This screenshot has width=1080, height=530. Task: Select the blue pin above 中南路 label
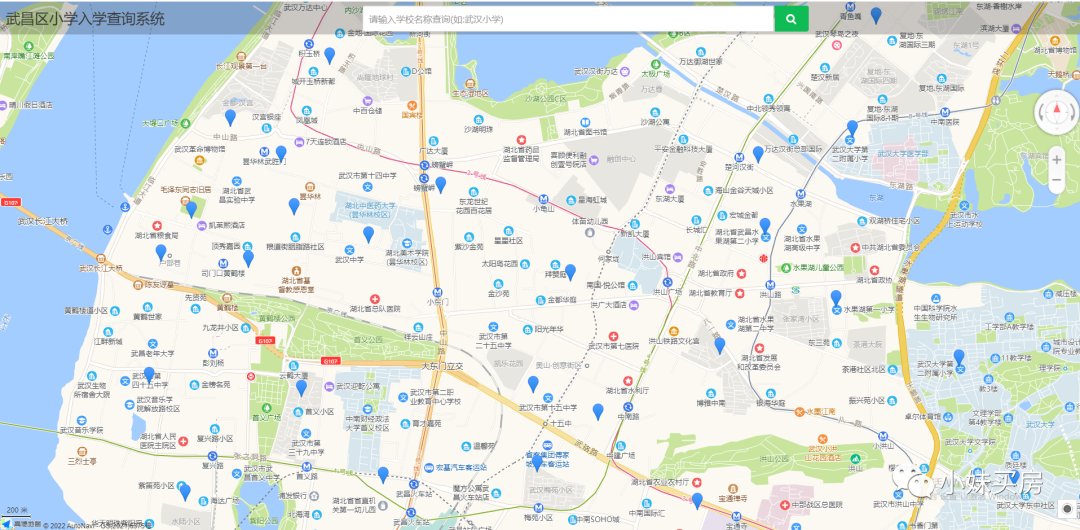point(598,411)
